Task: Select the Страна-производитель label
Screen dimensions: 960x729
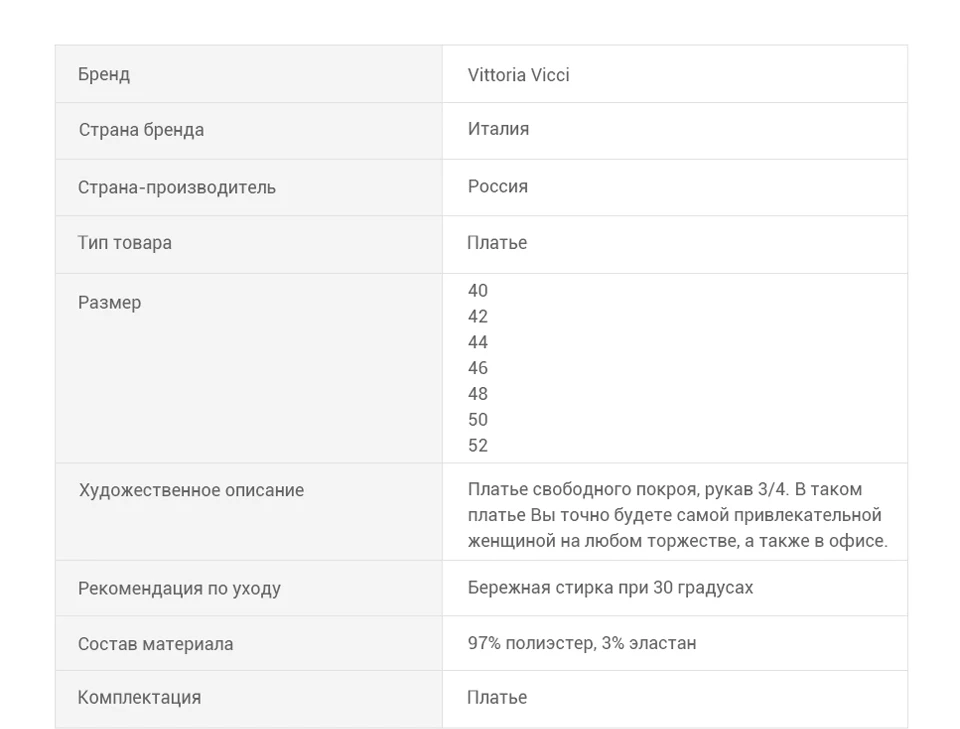Action: click(176, 187)
